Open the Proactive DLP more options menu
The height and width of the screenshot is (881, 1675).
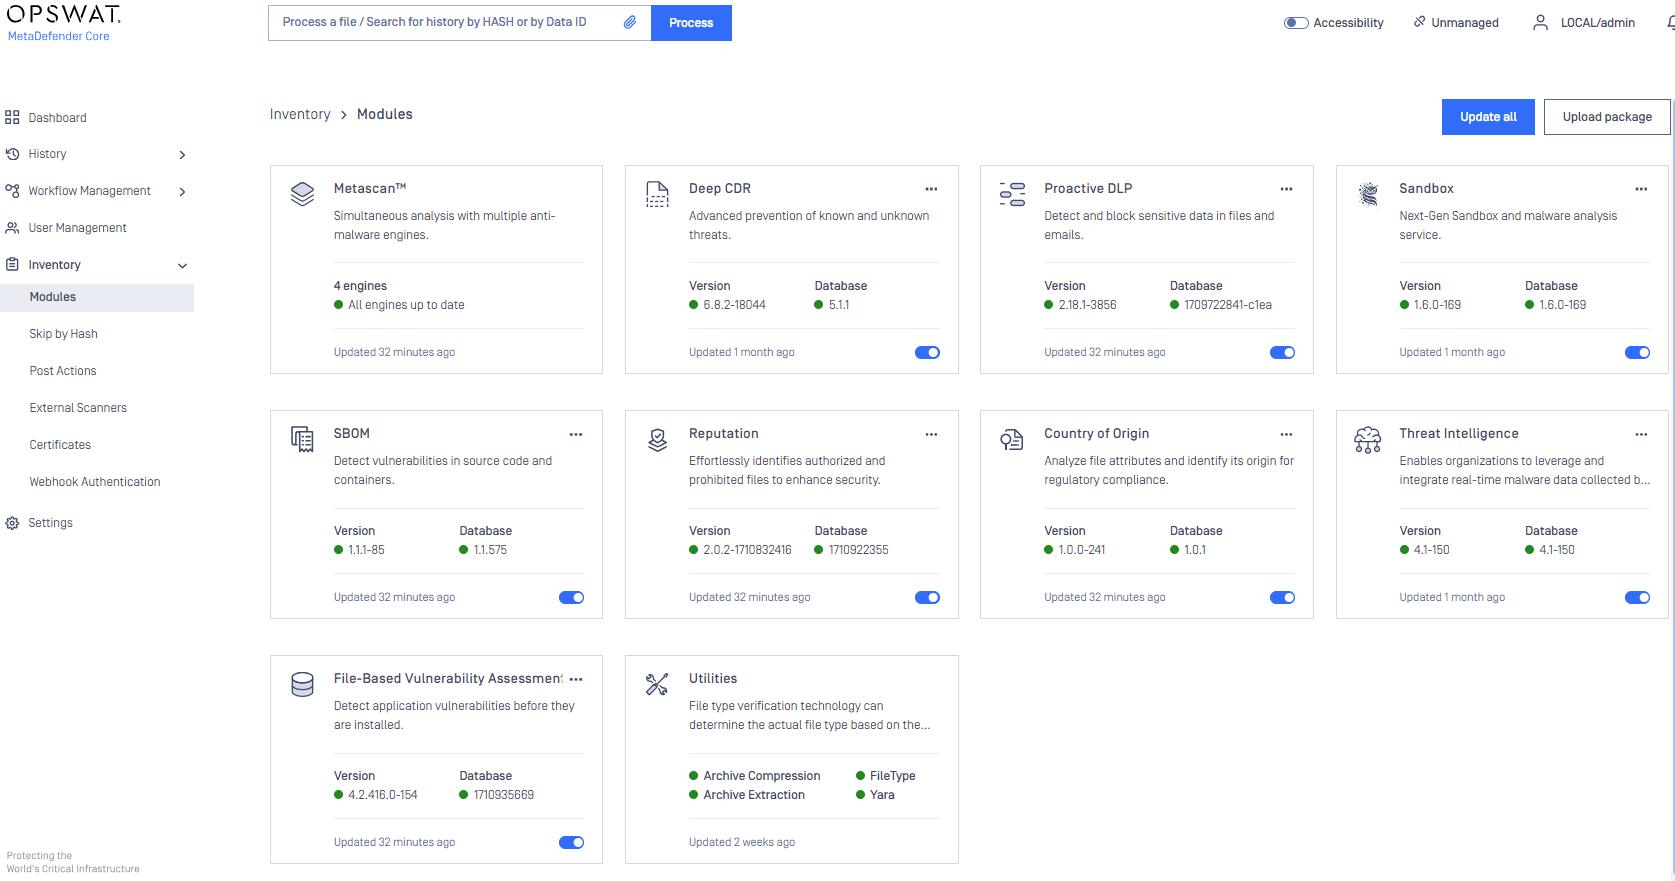coord(1286,189)
